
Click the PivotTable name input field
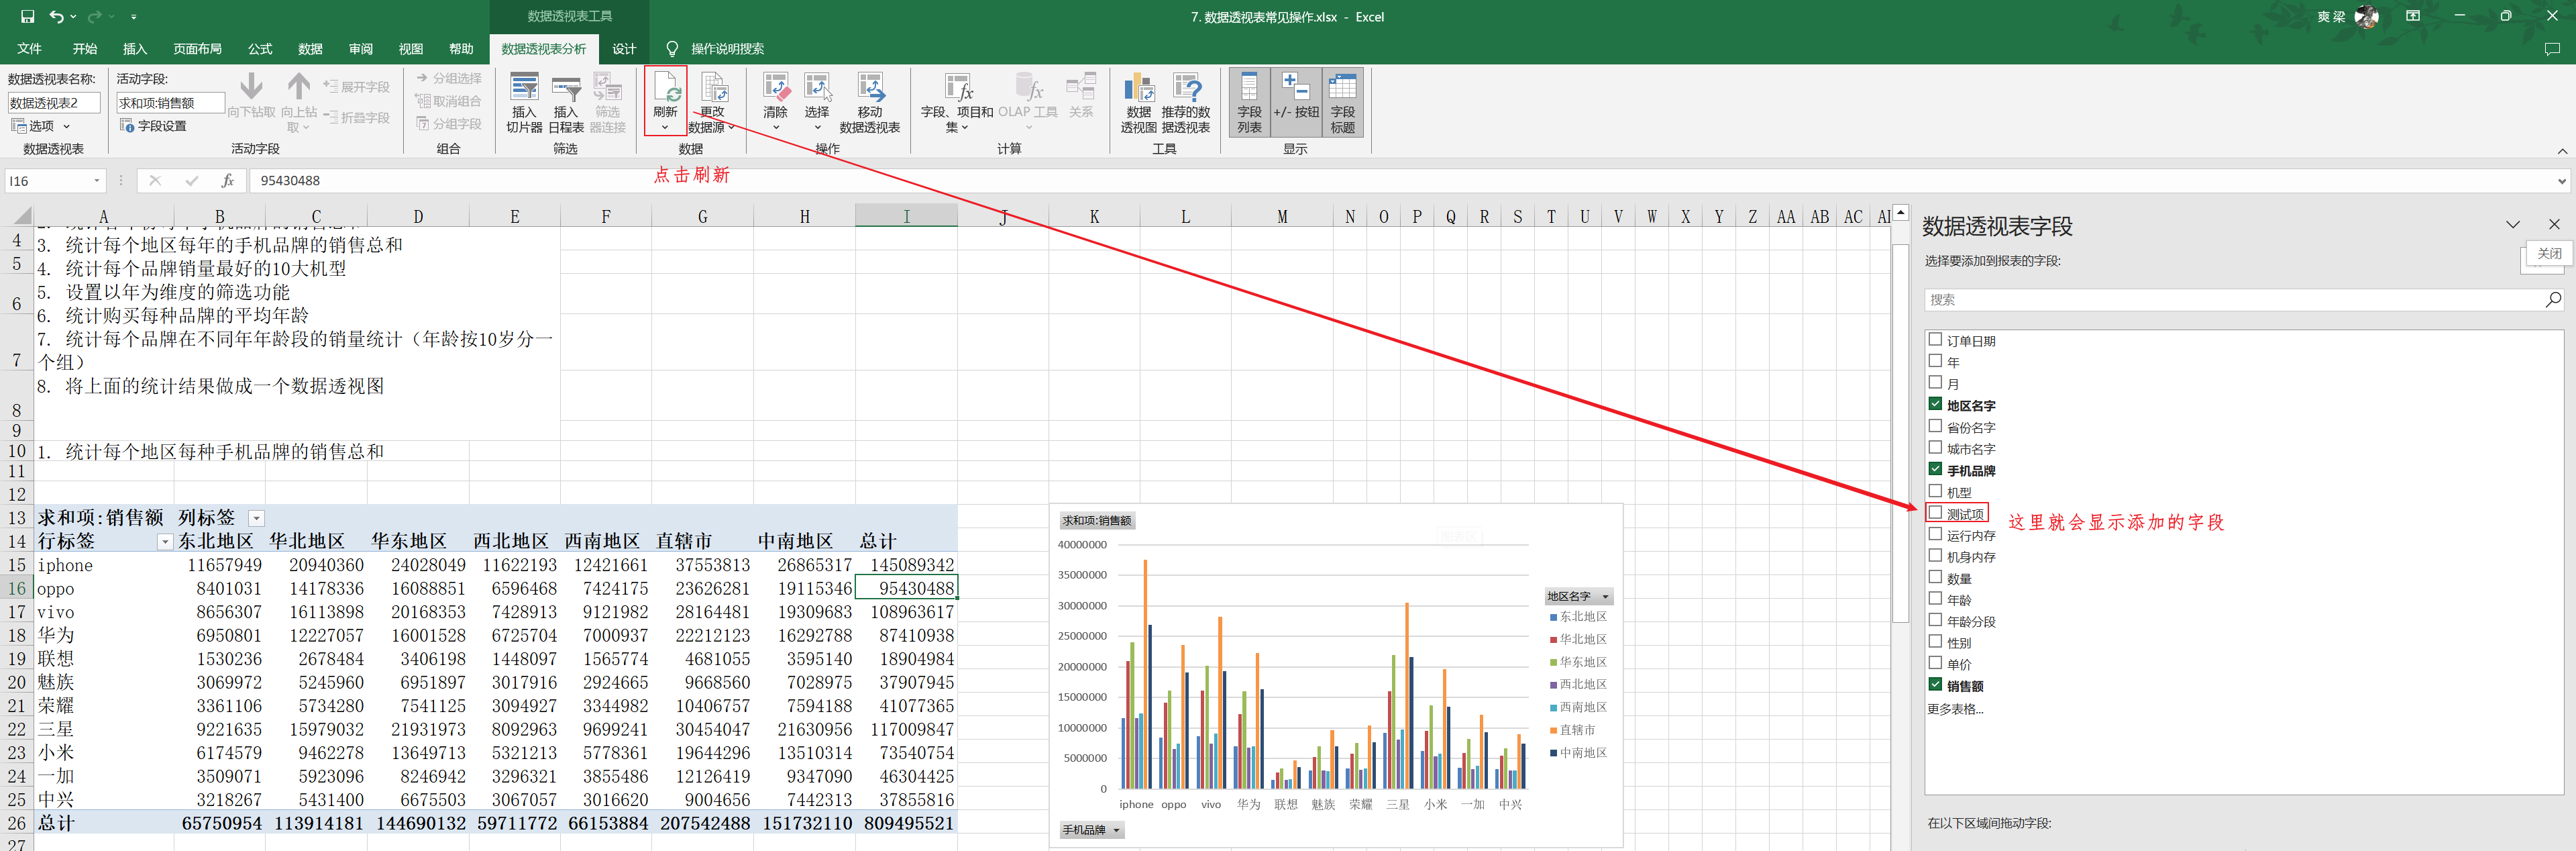tap(54, 103)
